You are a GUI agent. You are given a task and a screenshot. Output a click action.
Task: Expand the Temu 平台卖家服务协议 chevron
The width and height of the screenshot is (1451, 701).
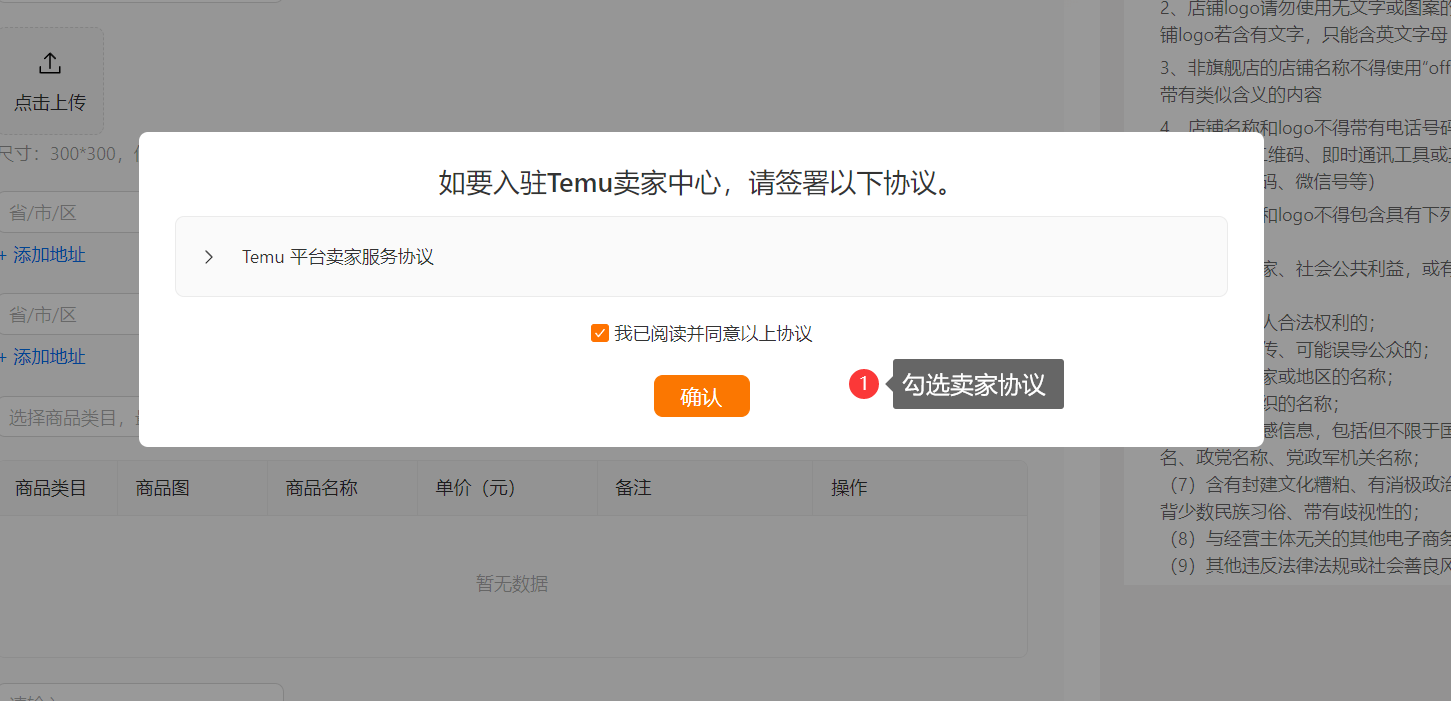click(209, 257)
